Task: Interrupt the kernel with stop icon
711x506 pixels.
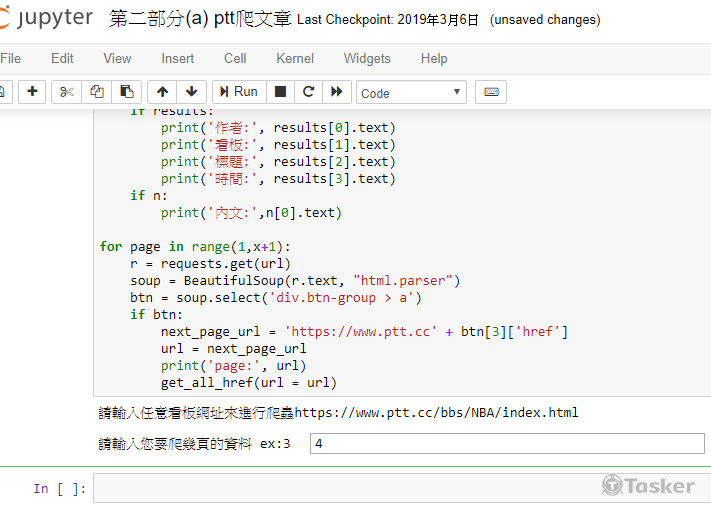Action: (x=280, y=92)
